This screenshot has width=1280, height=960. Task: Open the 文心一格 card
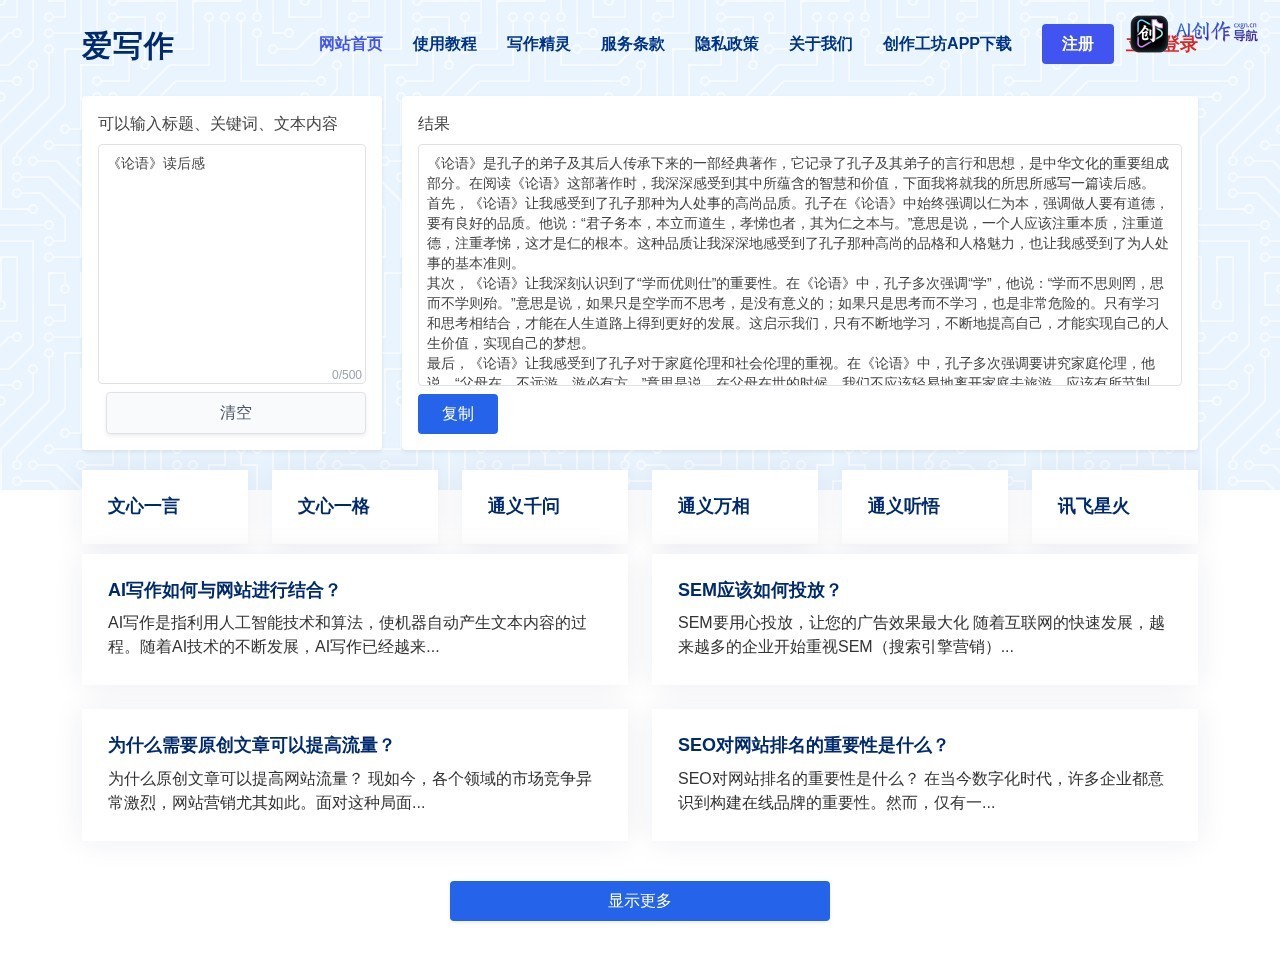[355, 507]
